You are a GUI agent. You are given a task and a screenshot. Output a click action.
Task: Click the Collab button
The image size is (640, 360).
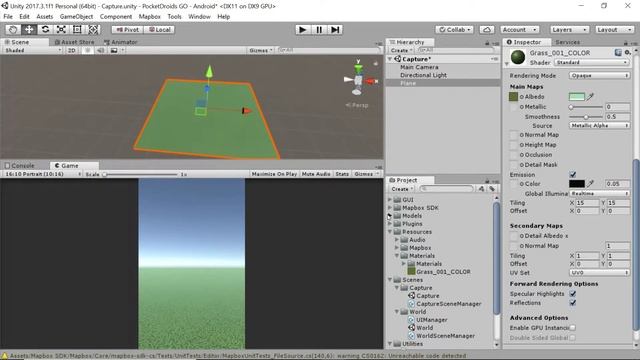(x=455, y=30)
